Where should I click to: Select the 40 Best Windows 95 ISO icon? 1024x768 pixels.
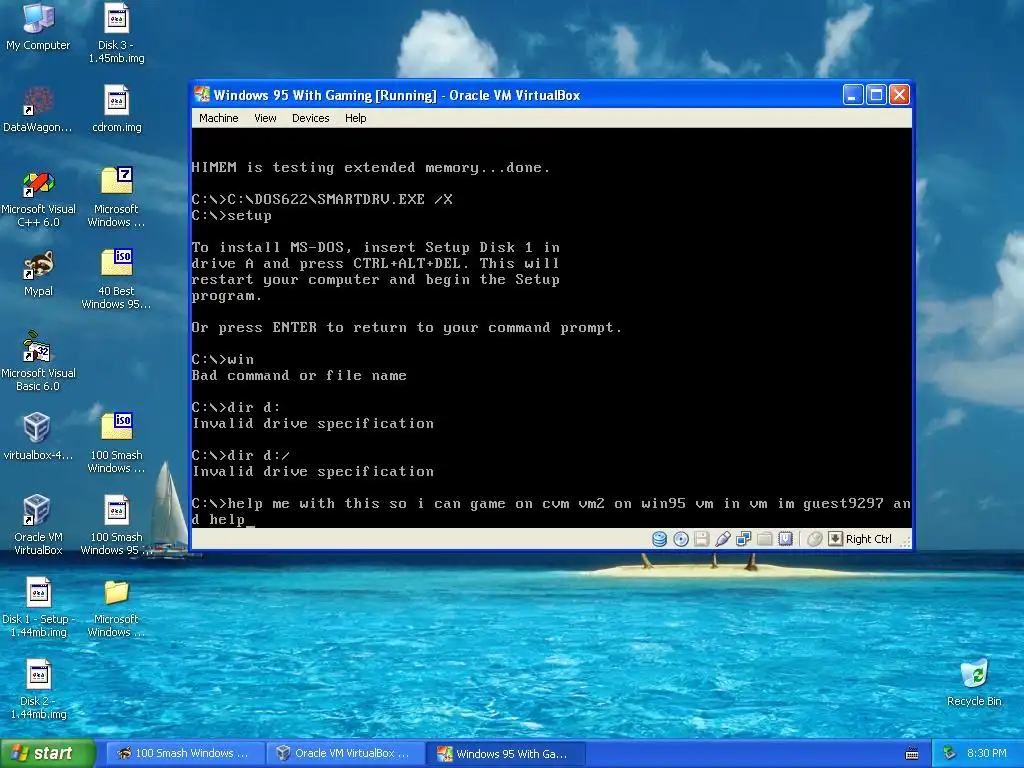(x=116, y=280)
